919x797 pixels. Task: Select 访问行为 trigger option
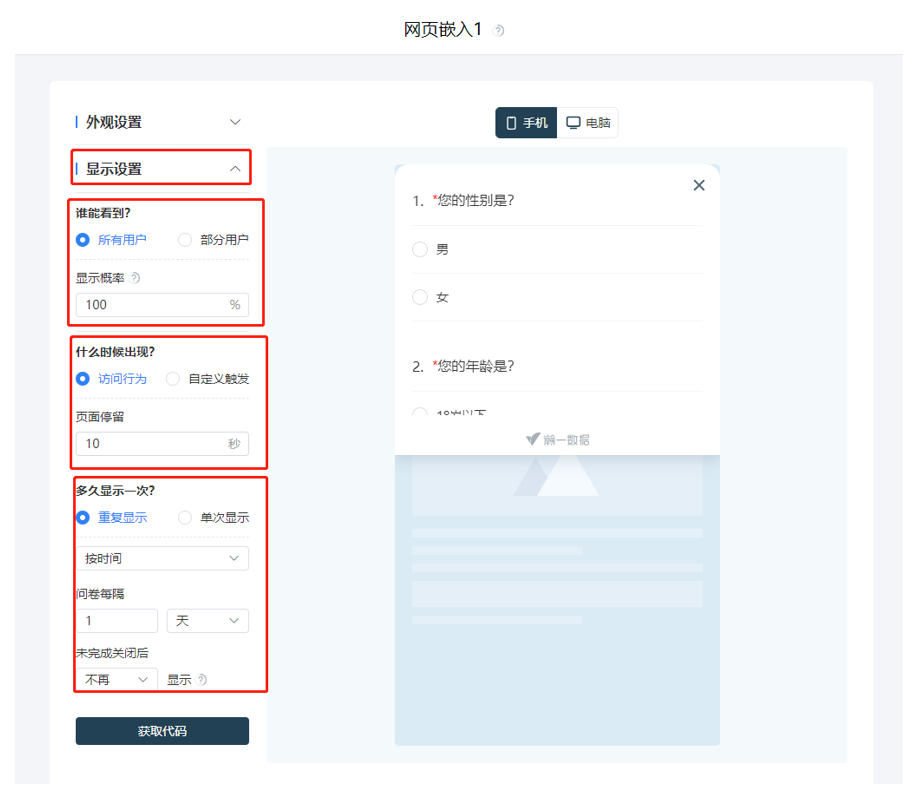[x=111, y=379]
